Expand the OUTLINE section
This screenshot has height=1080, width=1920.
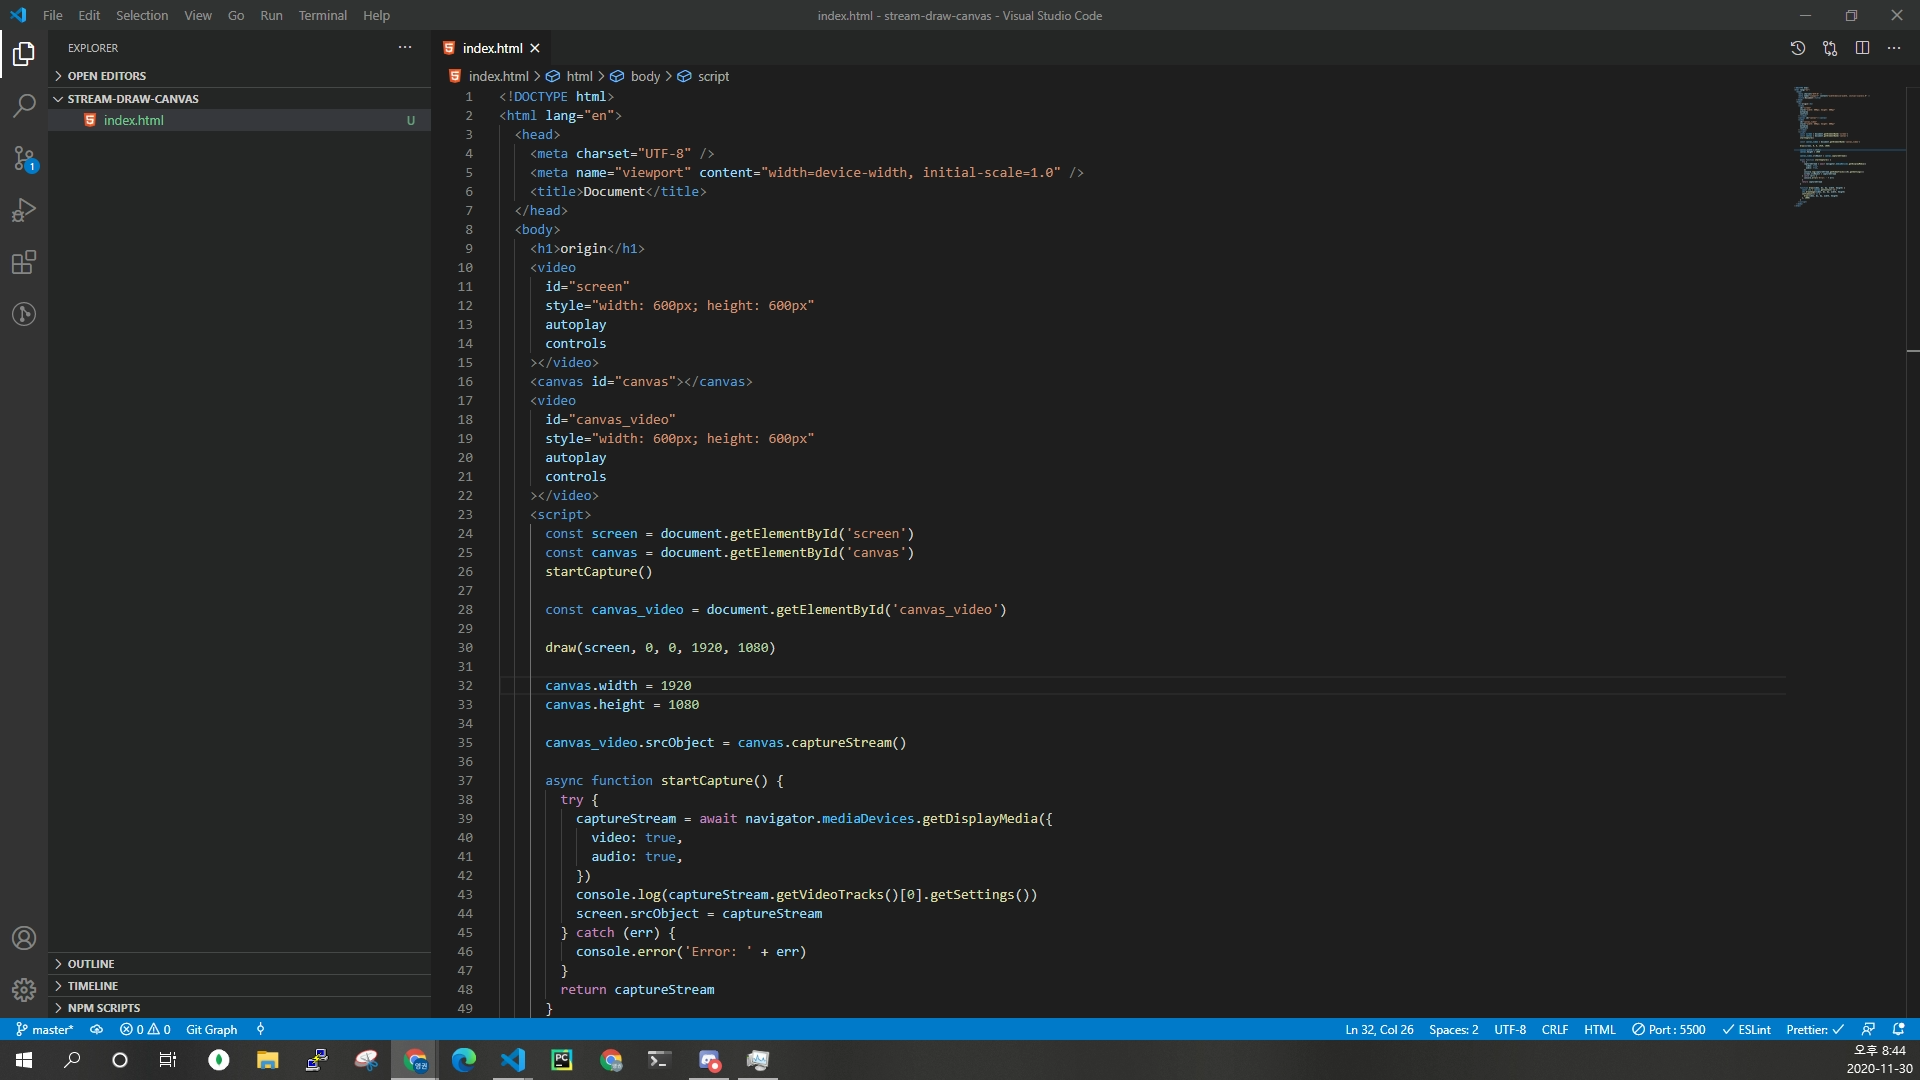click(x=90, y=964)
